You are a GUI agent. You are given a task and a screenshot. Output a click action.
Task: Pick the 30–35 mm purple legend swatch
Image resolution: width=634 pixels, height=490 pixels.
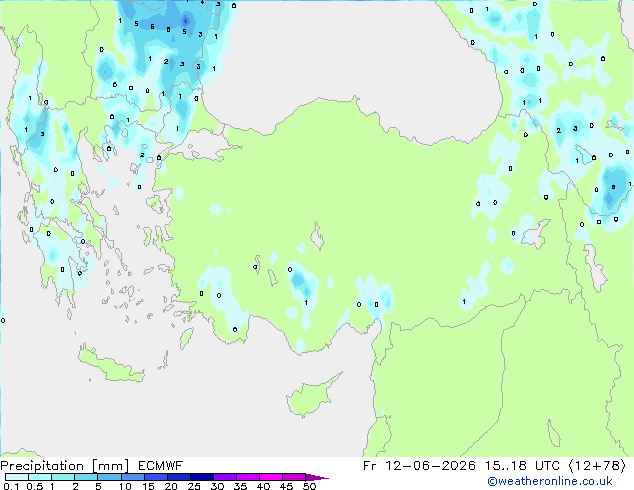[x=224, y=477]
